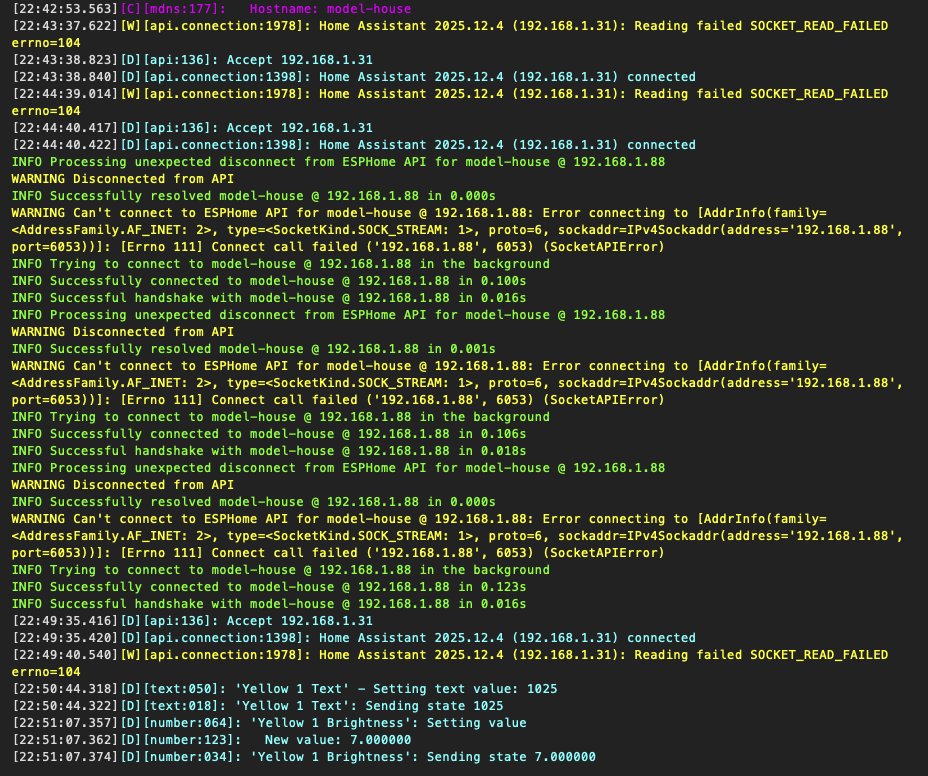This screenshot has width=928, height=776.
Task: Click 'Successfully connected' line ending in 0.106s
Action: [269, 434]
